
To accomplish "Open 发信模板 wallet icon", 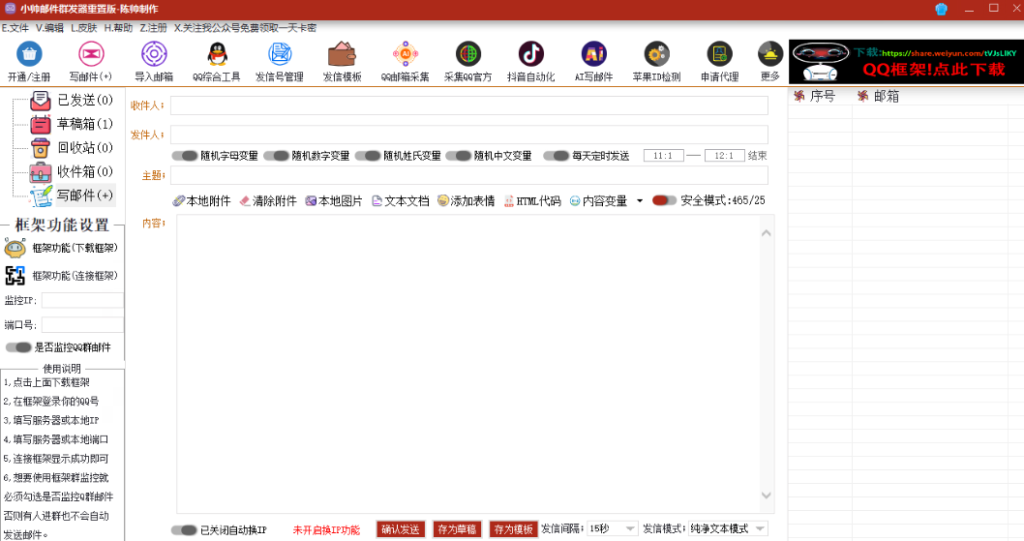I will pyautogui.click(x=342, y=54).
